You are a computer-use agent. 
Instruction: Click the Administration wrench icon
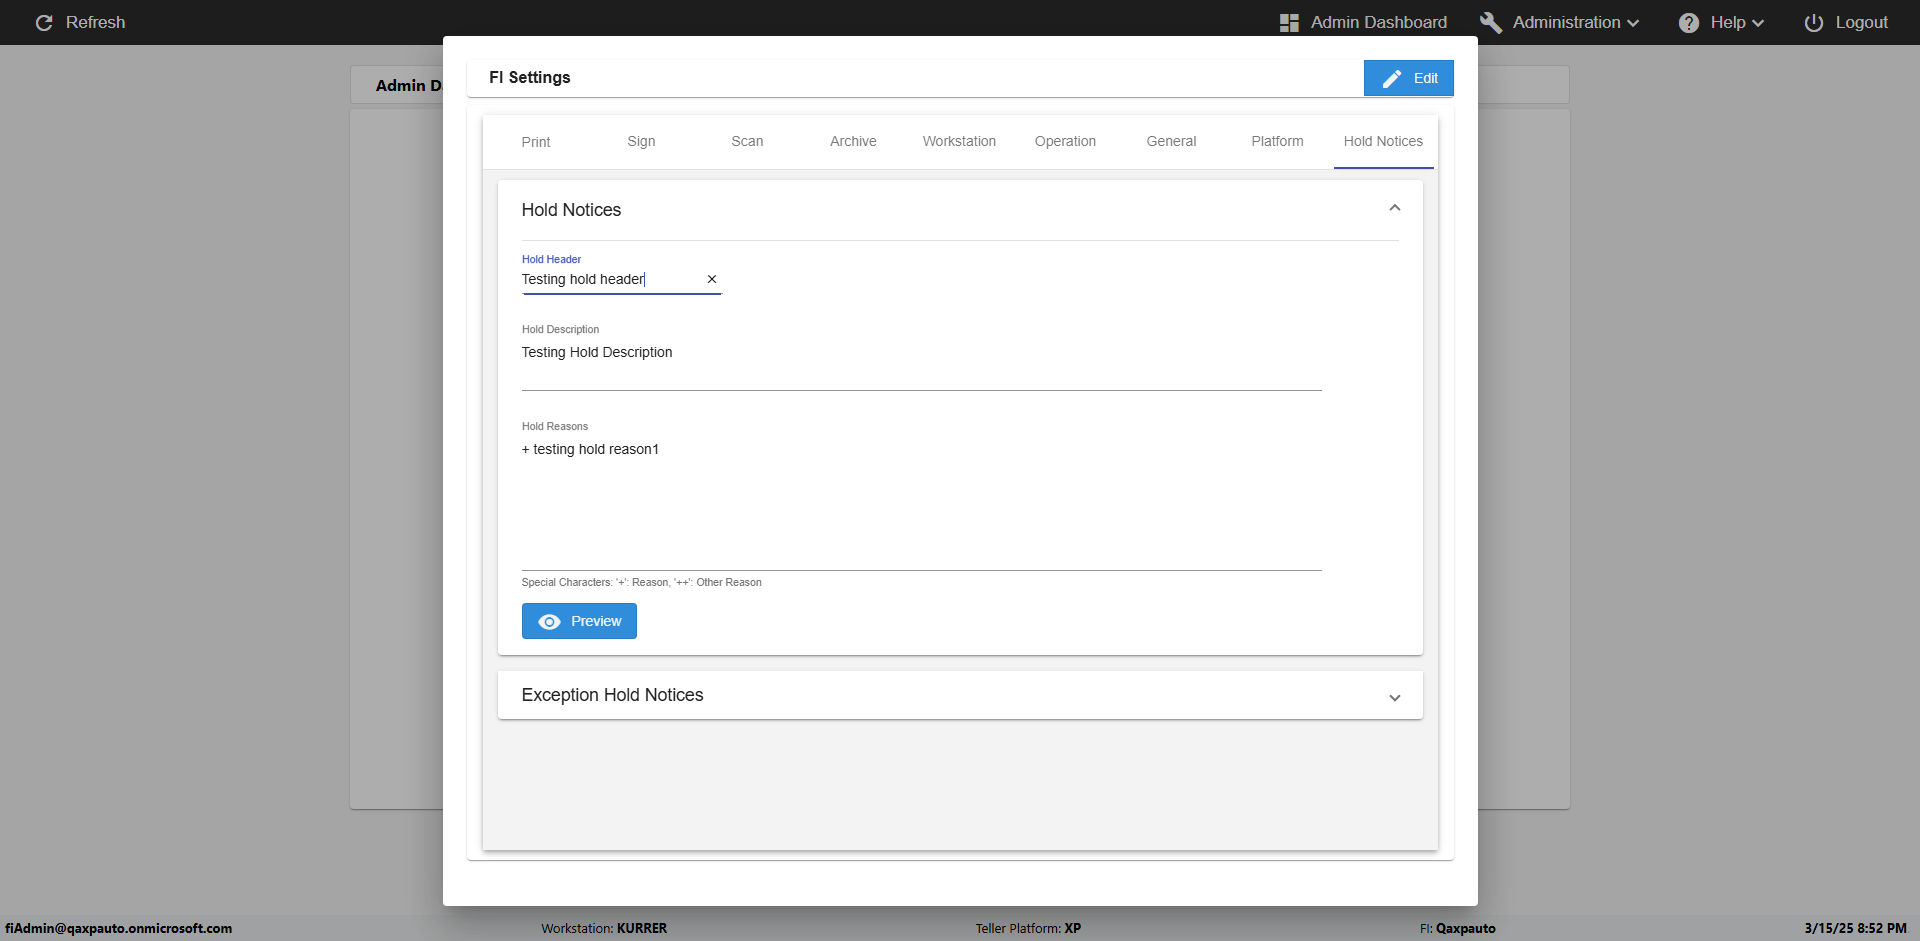pyautogui.click(x=1491, y=23)
